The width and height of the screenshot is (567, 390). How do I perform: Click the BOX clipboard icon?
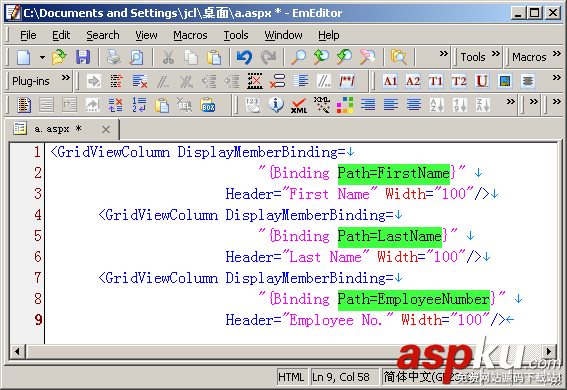pos(208,105)
